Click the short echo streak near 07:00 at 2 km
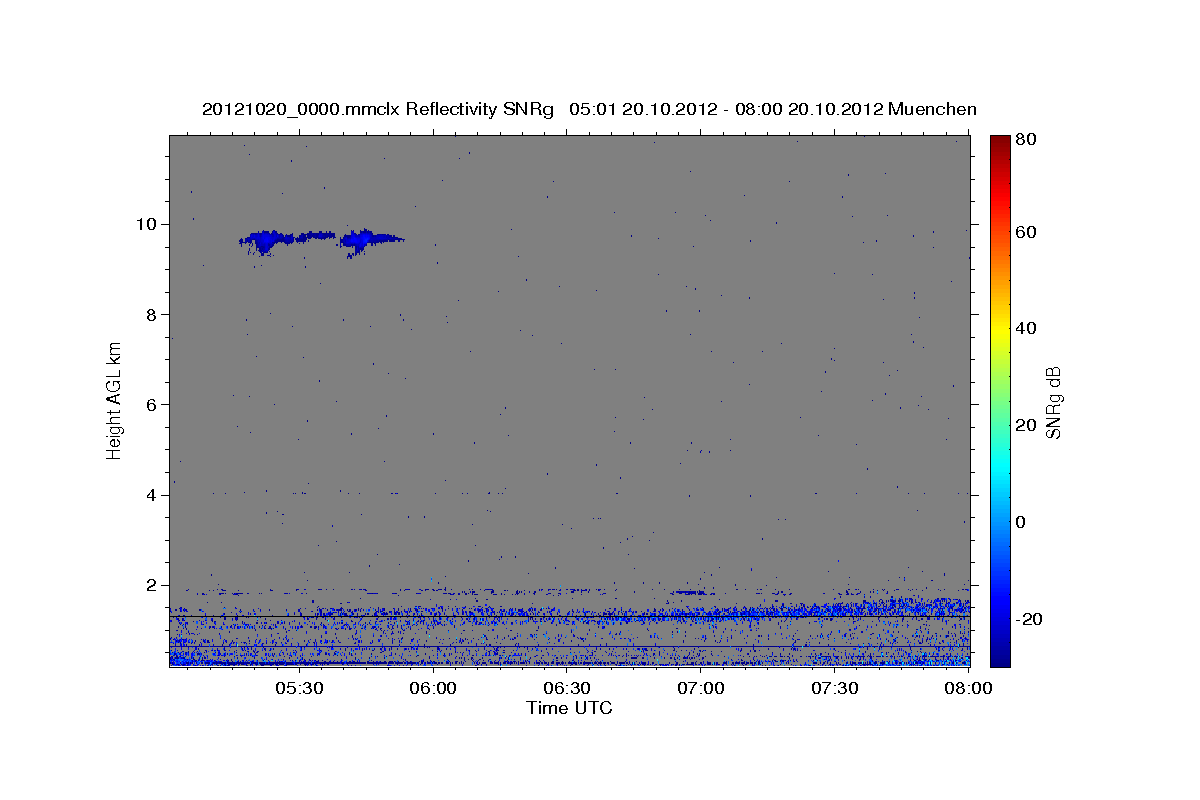1200x800 pixels. [x=688, y=592]
